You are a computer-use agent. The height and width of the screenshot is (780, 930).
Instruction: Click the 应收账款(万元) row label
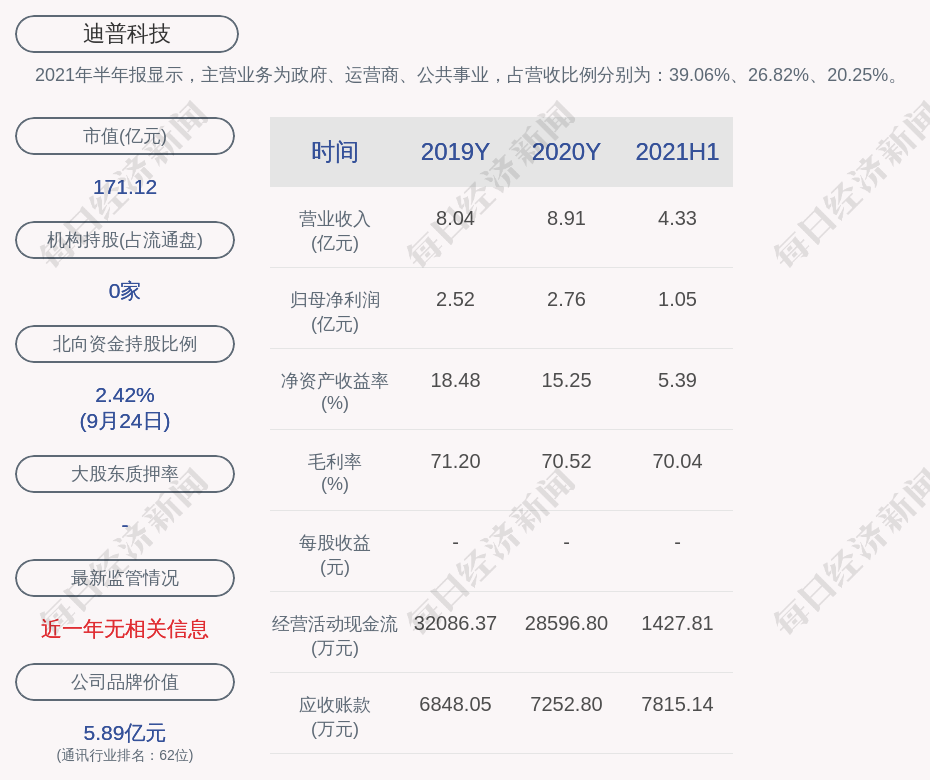click(x=335, y=717)
